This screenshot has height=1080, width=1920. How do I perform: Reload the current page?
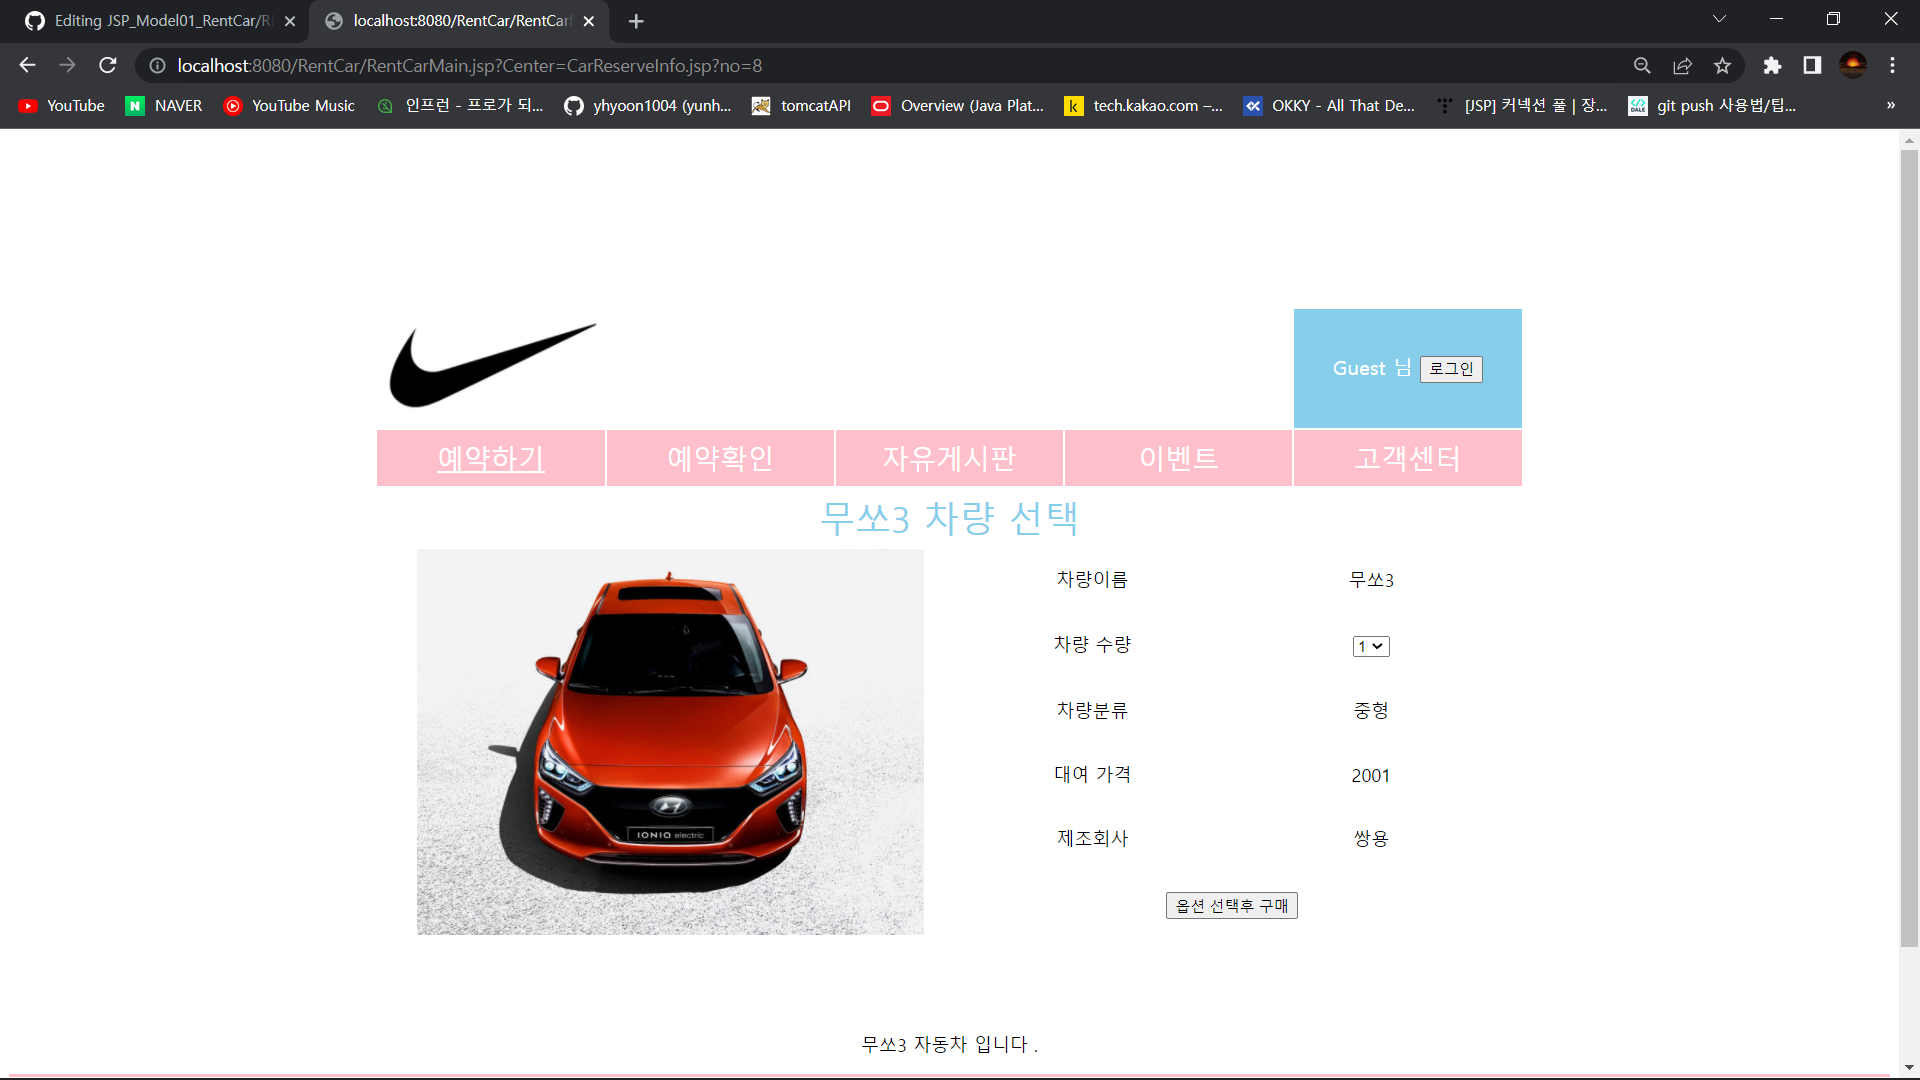[x=107, y=65]
